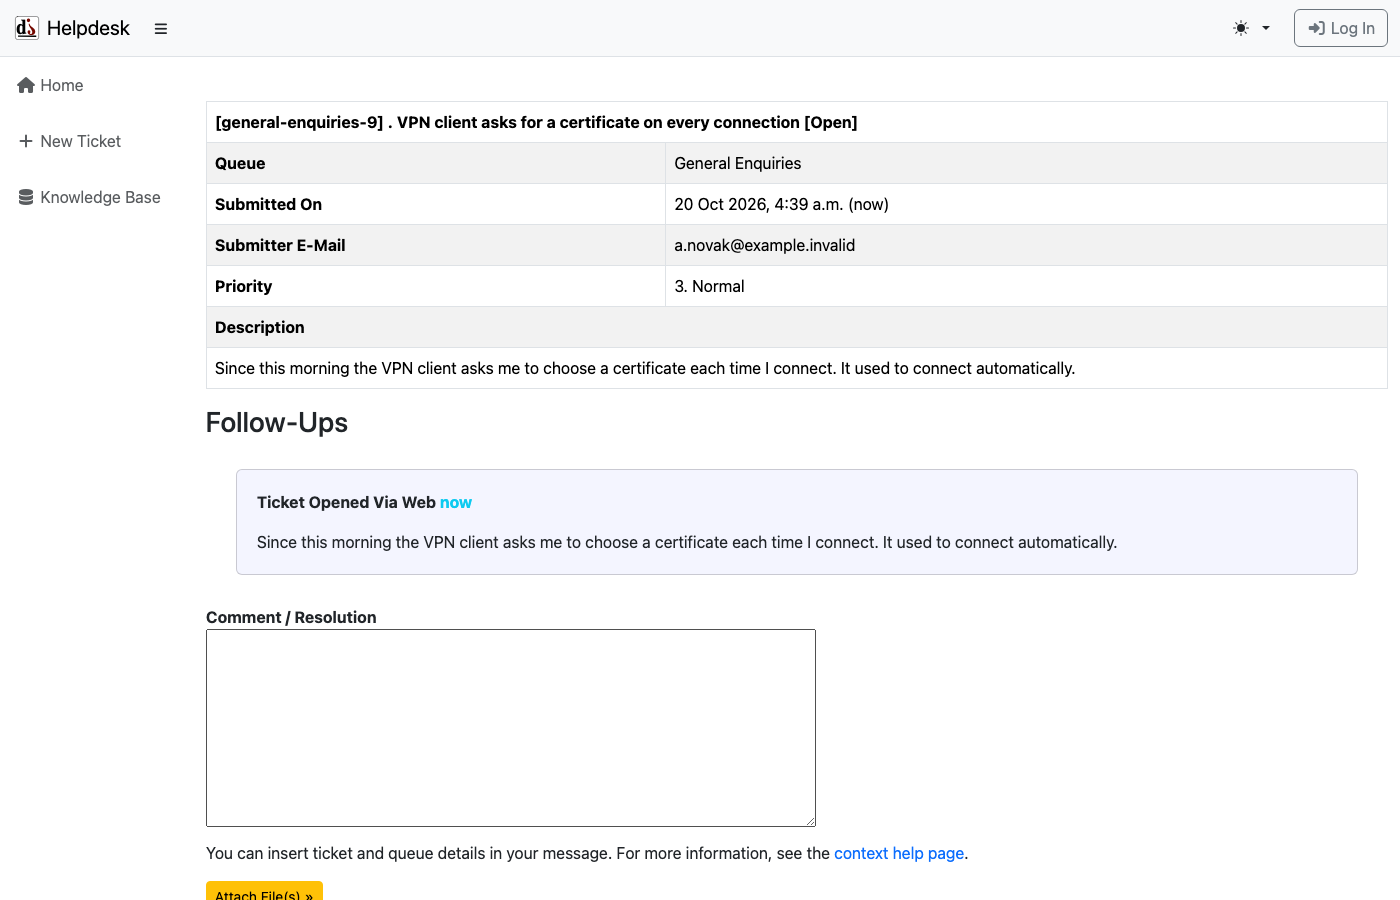The image size is (1400, 900).
Task: Click 'Ticket Opened Via Web' follow-up title
Action: point(346,503)
